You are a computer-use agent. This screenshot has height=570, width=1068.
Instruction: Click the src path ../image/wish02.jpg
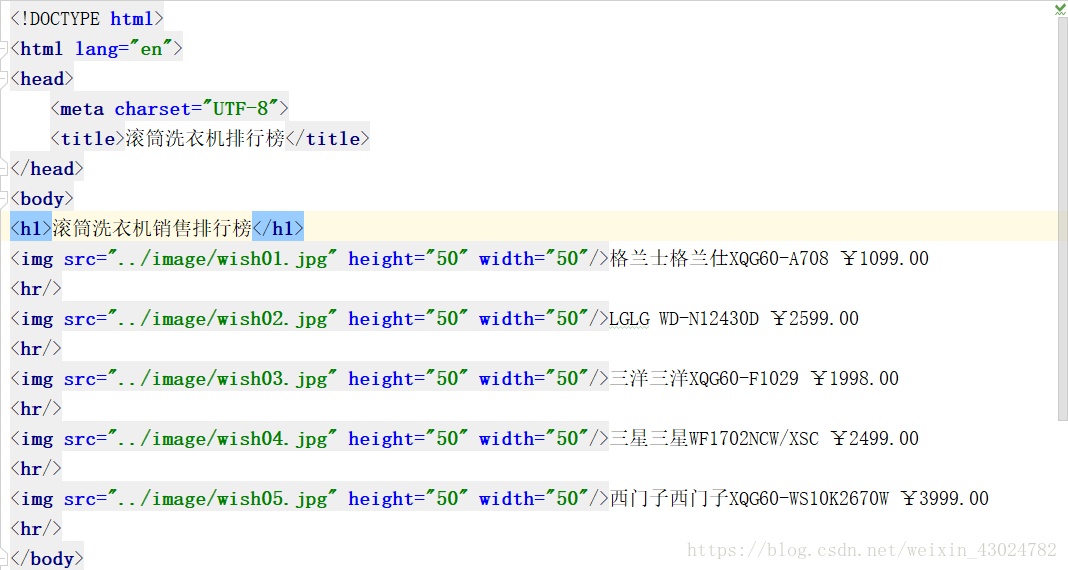coord(222,319)
